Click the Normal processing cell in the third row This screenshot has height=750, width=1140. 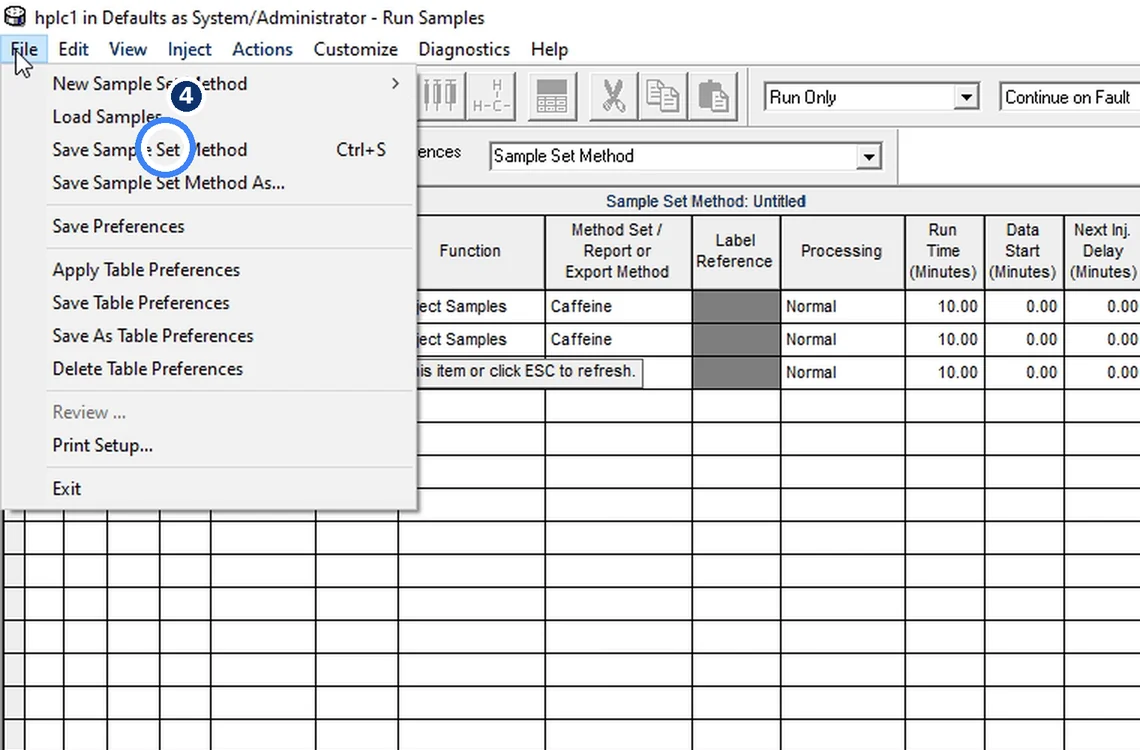pos(842,372)
